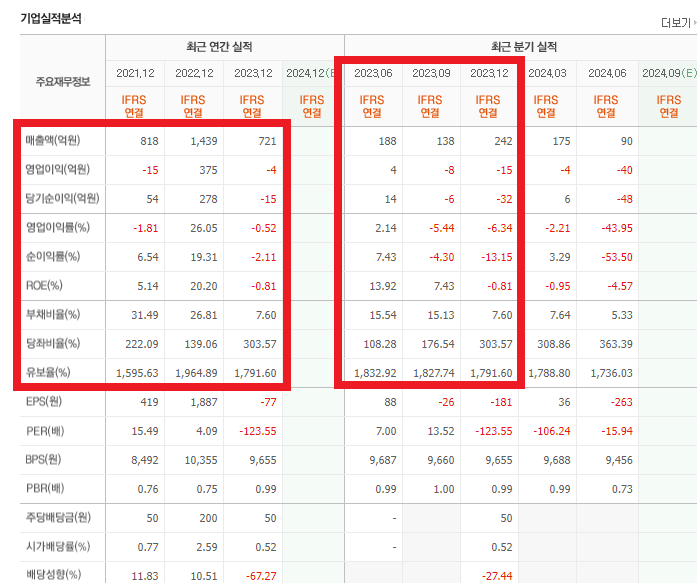Select the 기업실적분석 heading
Screen dimensions: 697x583
[x=51, y=18]
